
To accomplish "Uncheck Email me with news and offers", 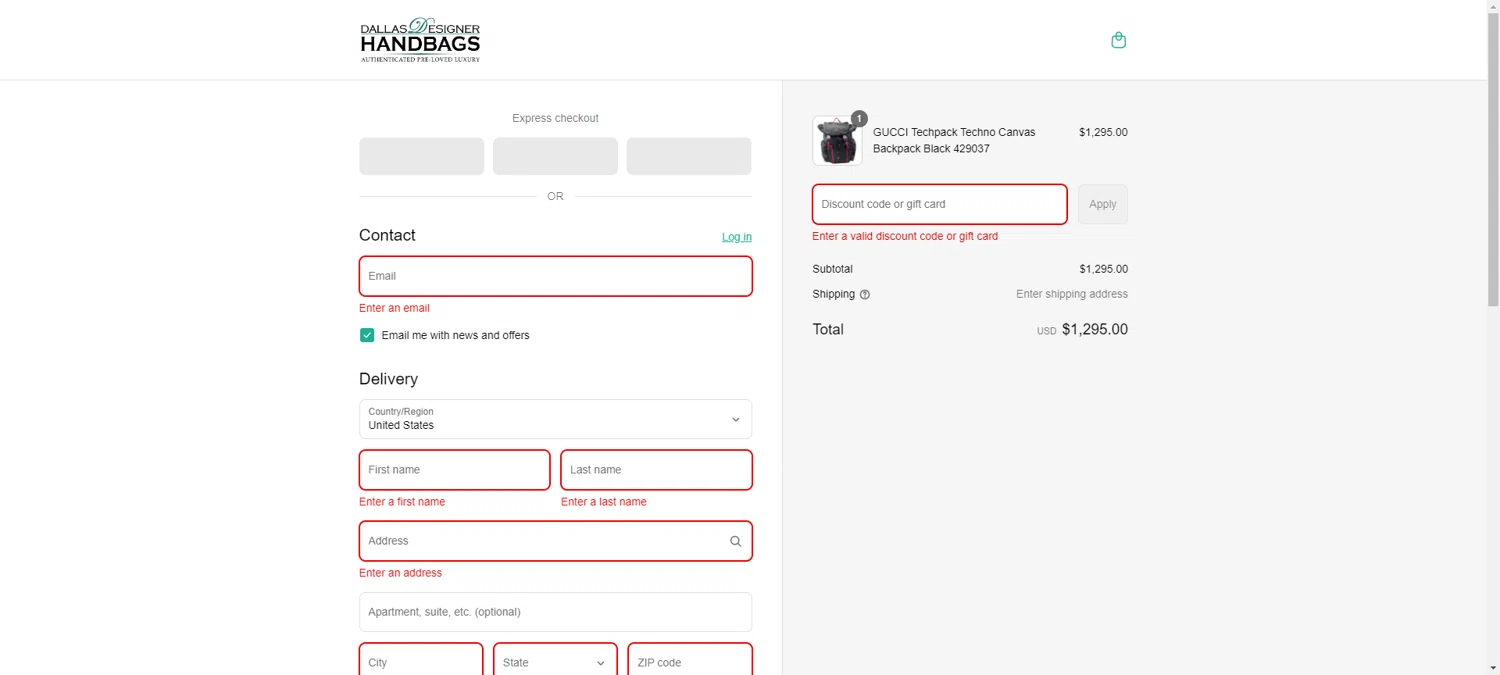I will click(367, 335).
